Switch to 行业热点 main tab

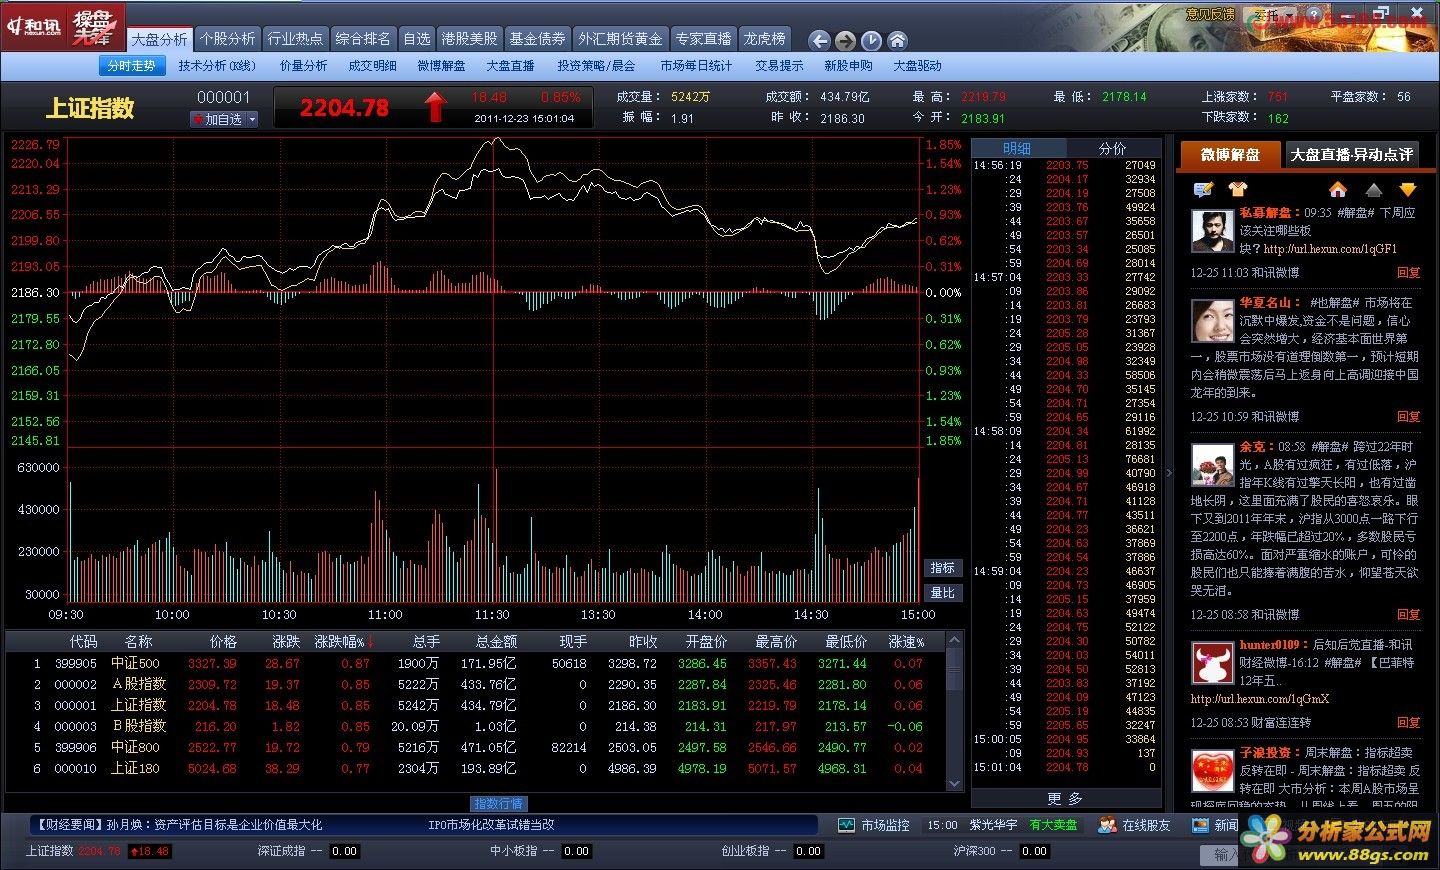pyautogui.click(x=295, y=39)
